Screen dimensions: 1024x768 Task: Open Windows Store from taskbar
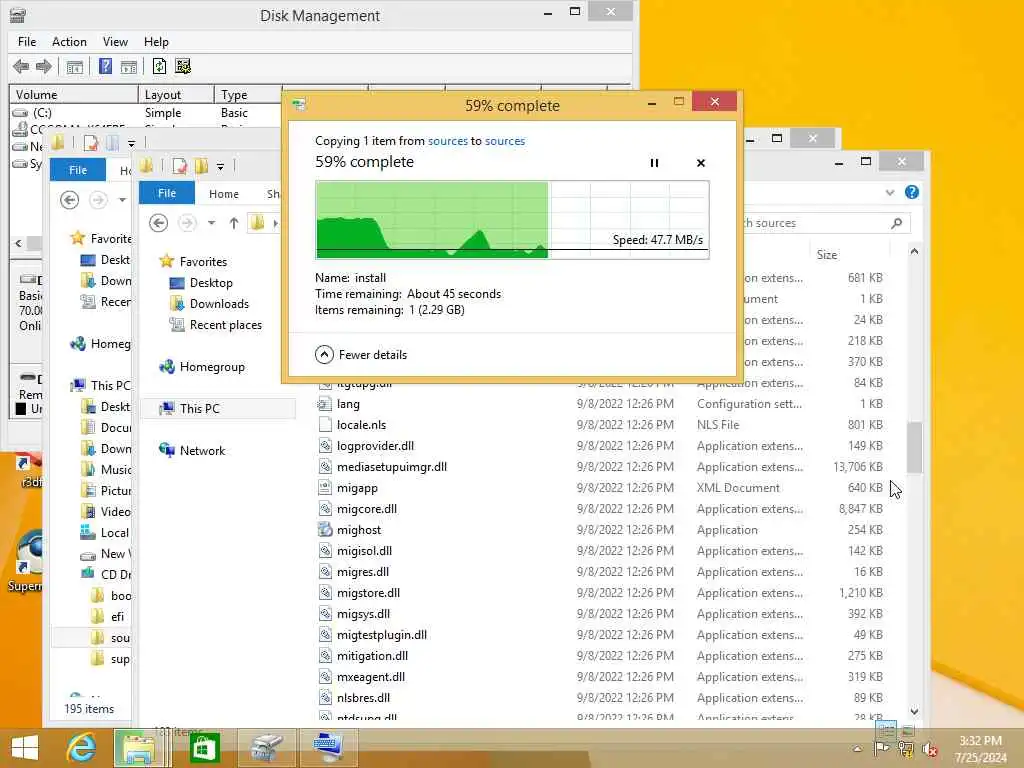tap(204, 748)
